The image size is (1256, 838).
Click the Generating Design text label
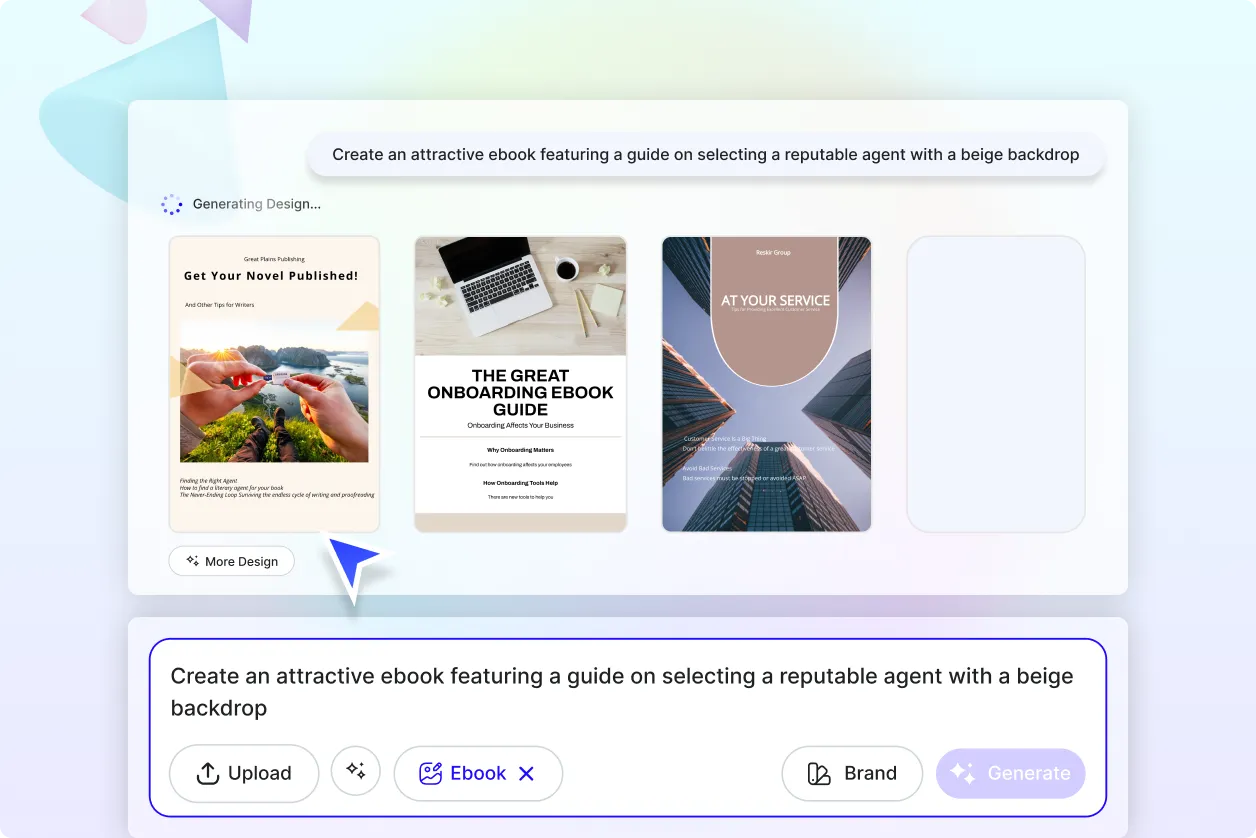click(x=256, y=204)
